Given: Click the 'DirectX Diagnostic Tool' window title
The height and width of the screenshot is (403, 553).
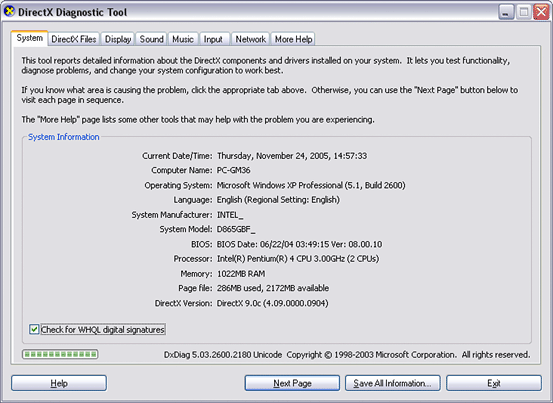Looking at the screenshot, I should pyautogui.click(x=72, y=12).
